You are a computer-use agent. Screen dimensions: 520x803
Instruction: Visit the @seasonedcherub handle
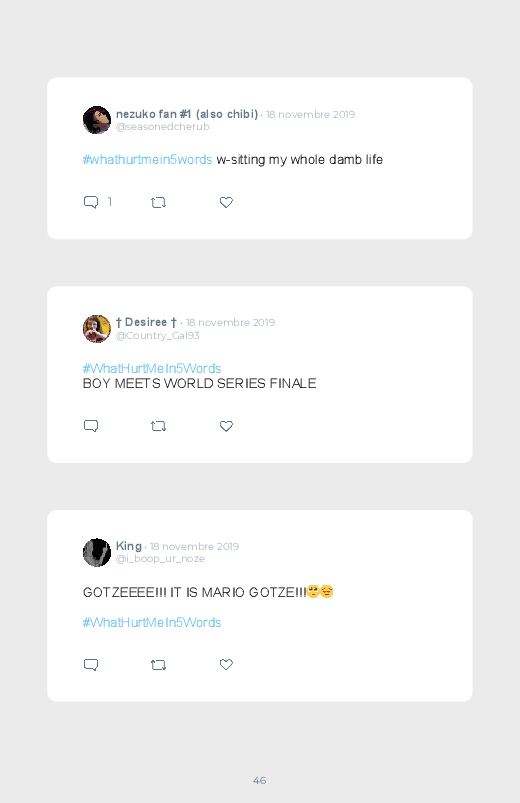click(x=162, y=126)
